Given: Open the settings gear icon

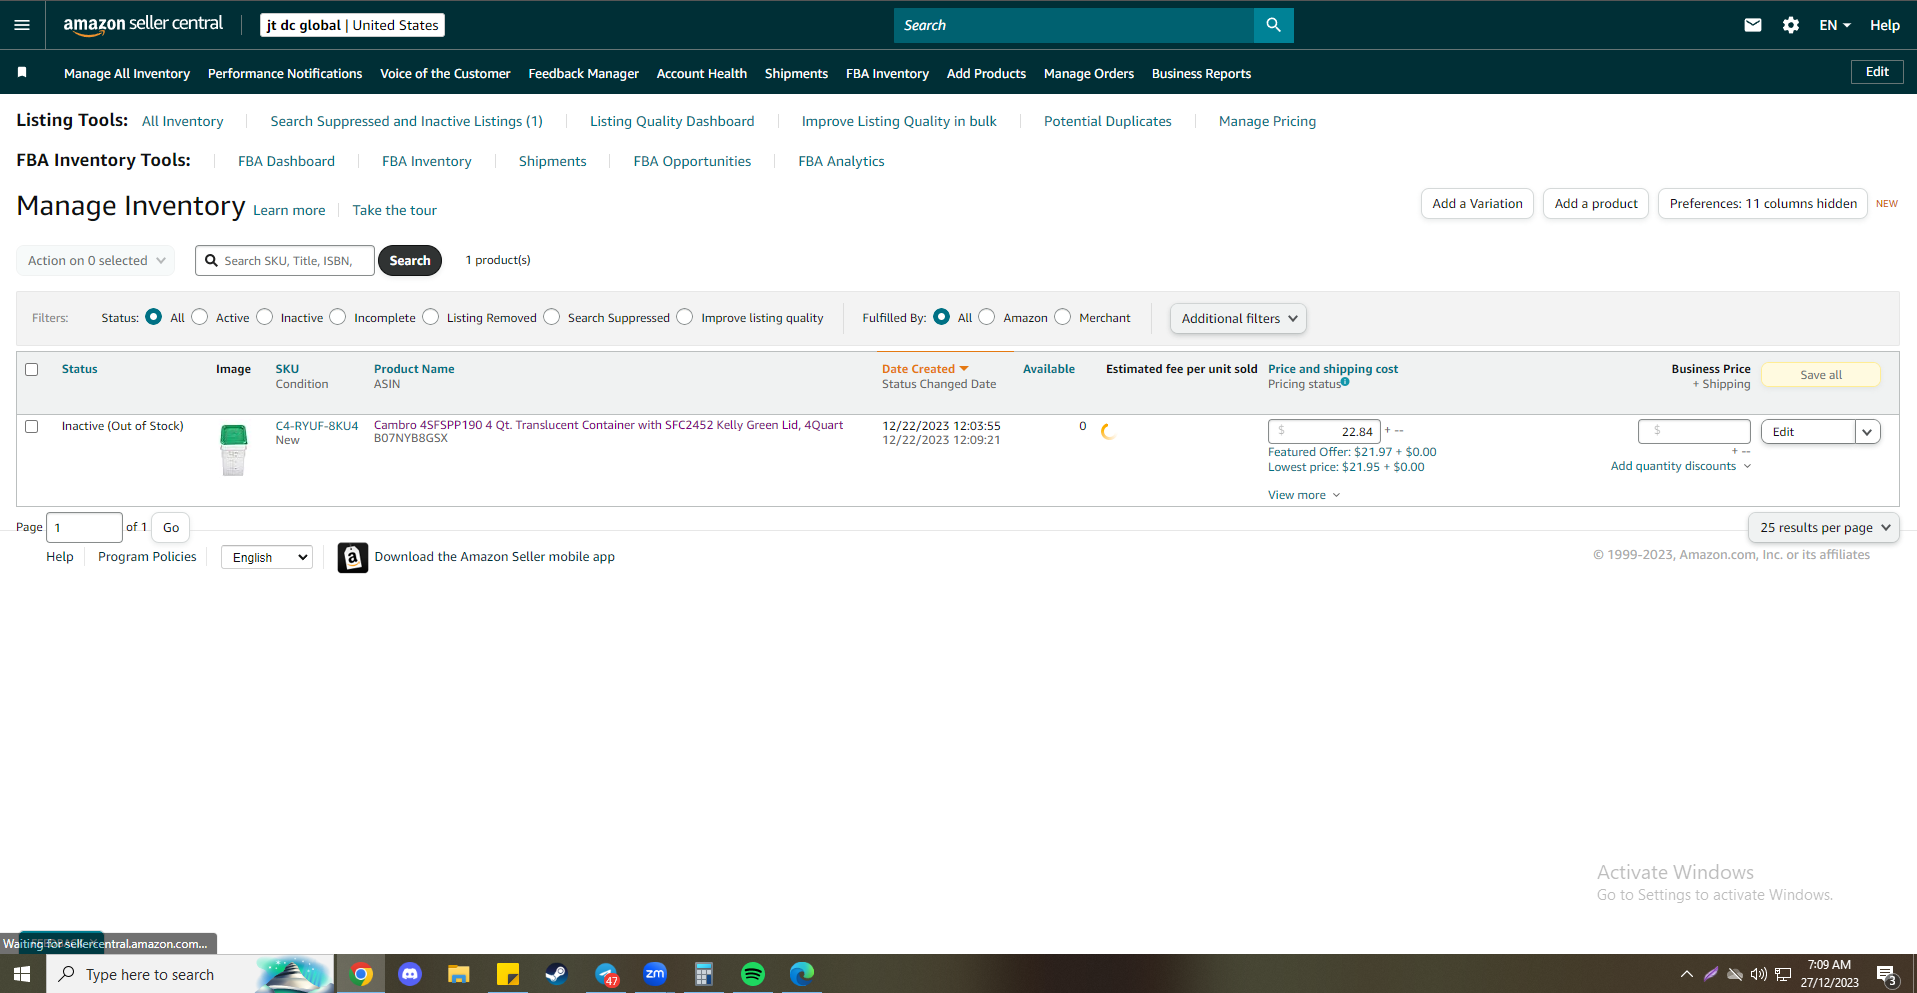Looking at the screenshot, I should [1791, 25].
